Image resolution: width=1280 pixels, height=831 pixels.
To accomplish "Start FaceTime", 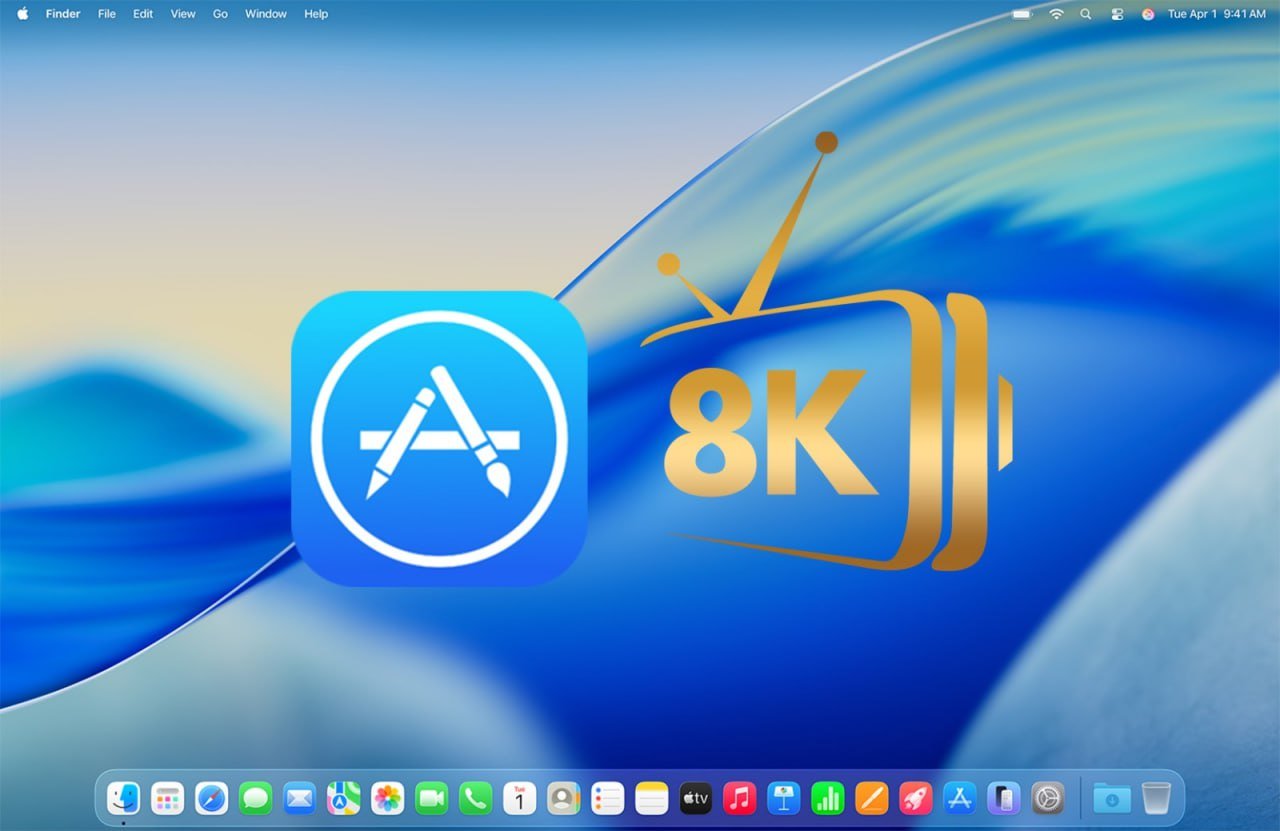I will tap(430, 798).
